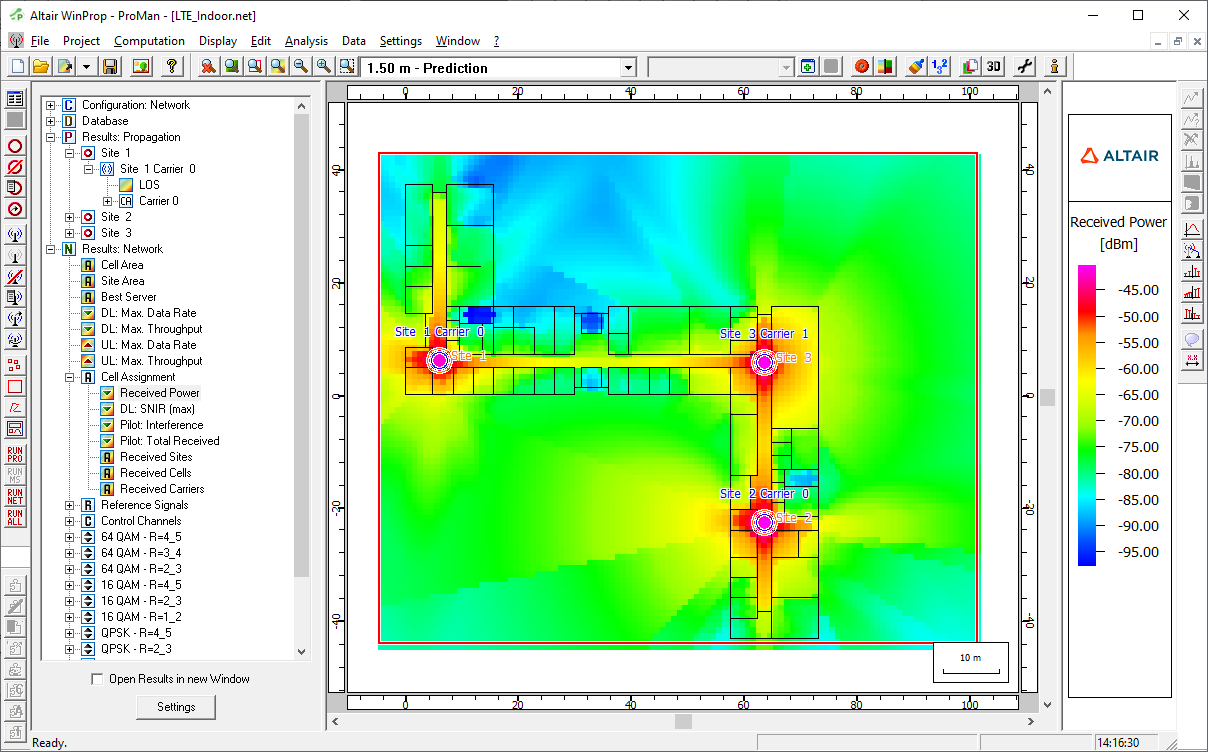Open the Computation menu

[149, 41]
